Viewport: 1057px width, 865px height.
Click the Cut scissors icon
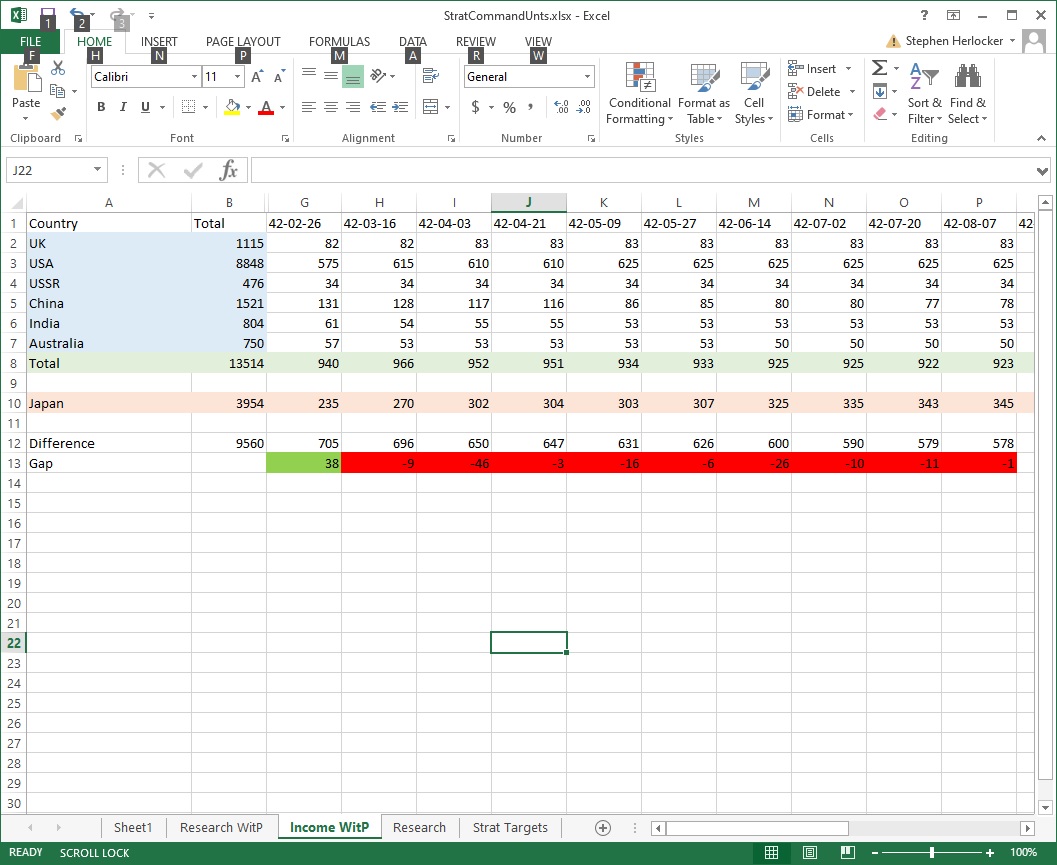(x=58, y=68)
